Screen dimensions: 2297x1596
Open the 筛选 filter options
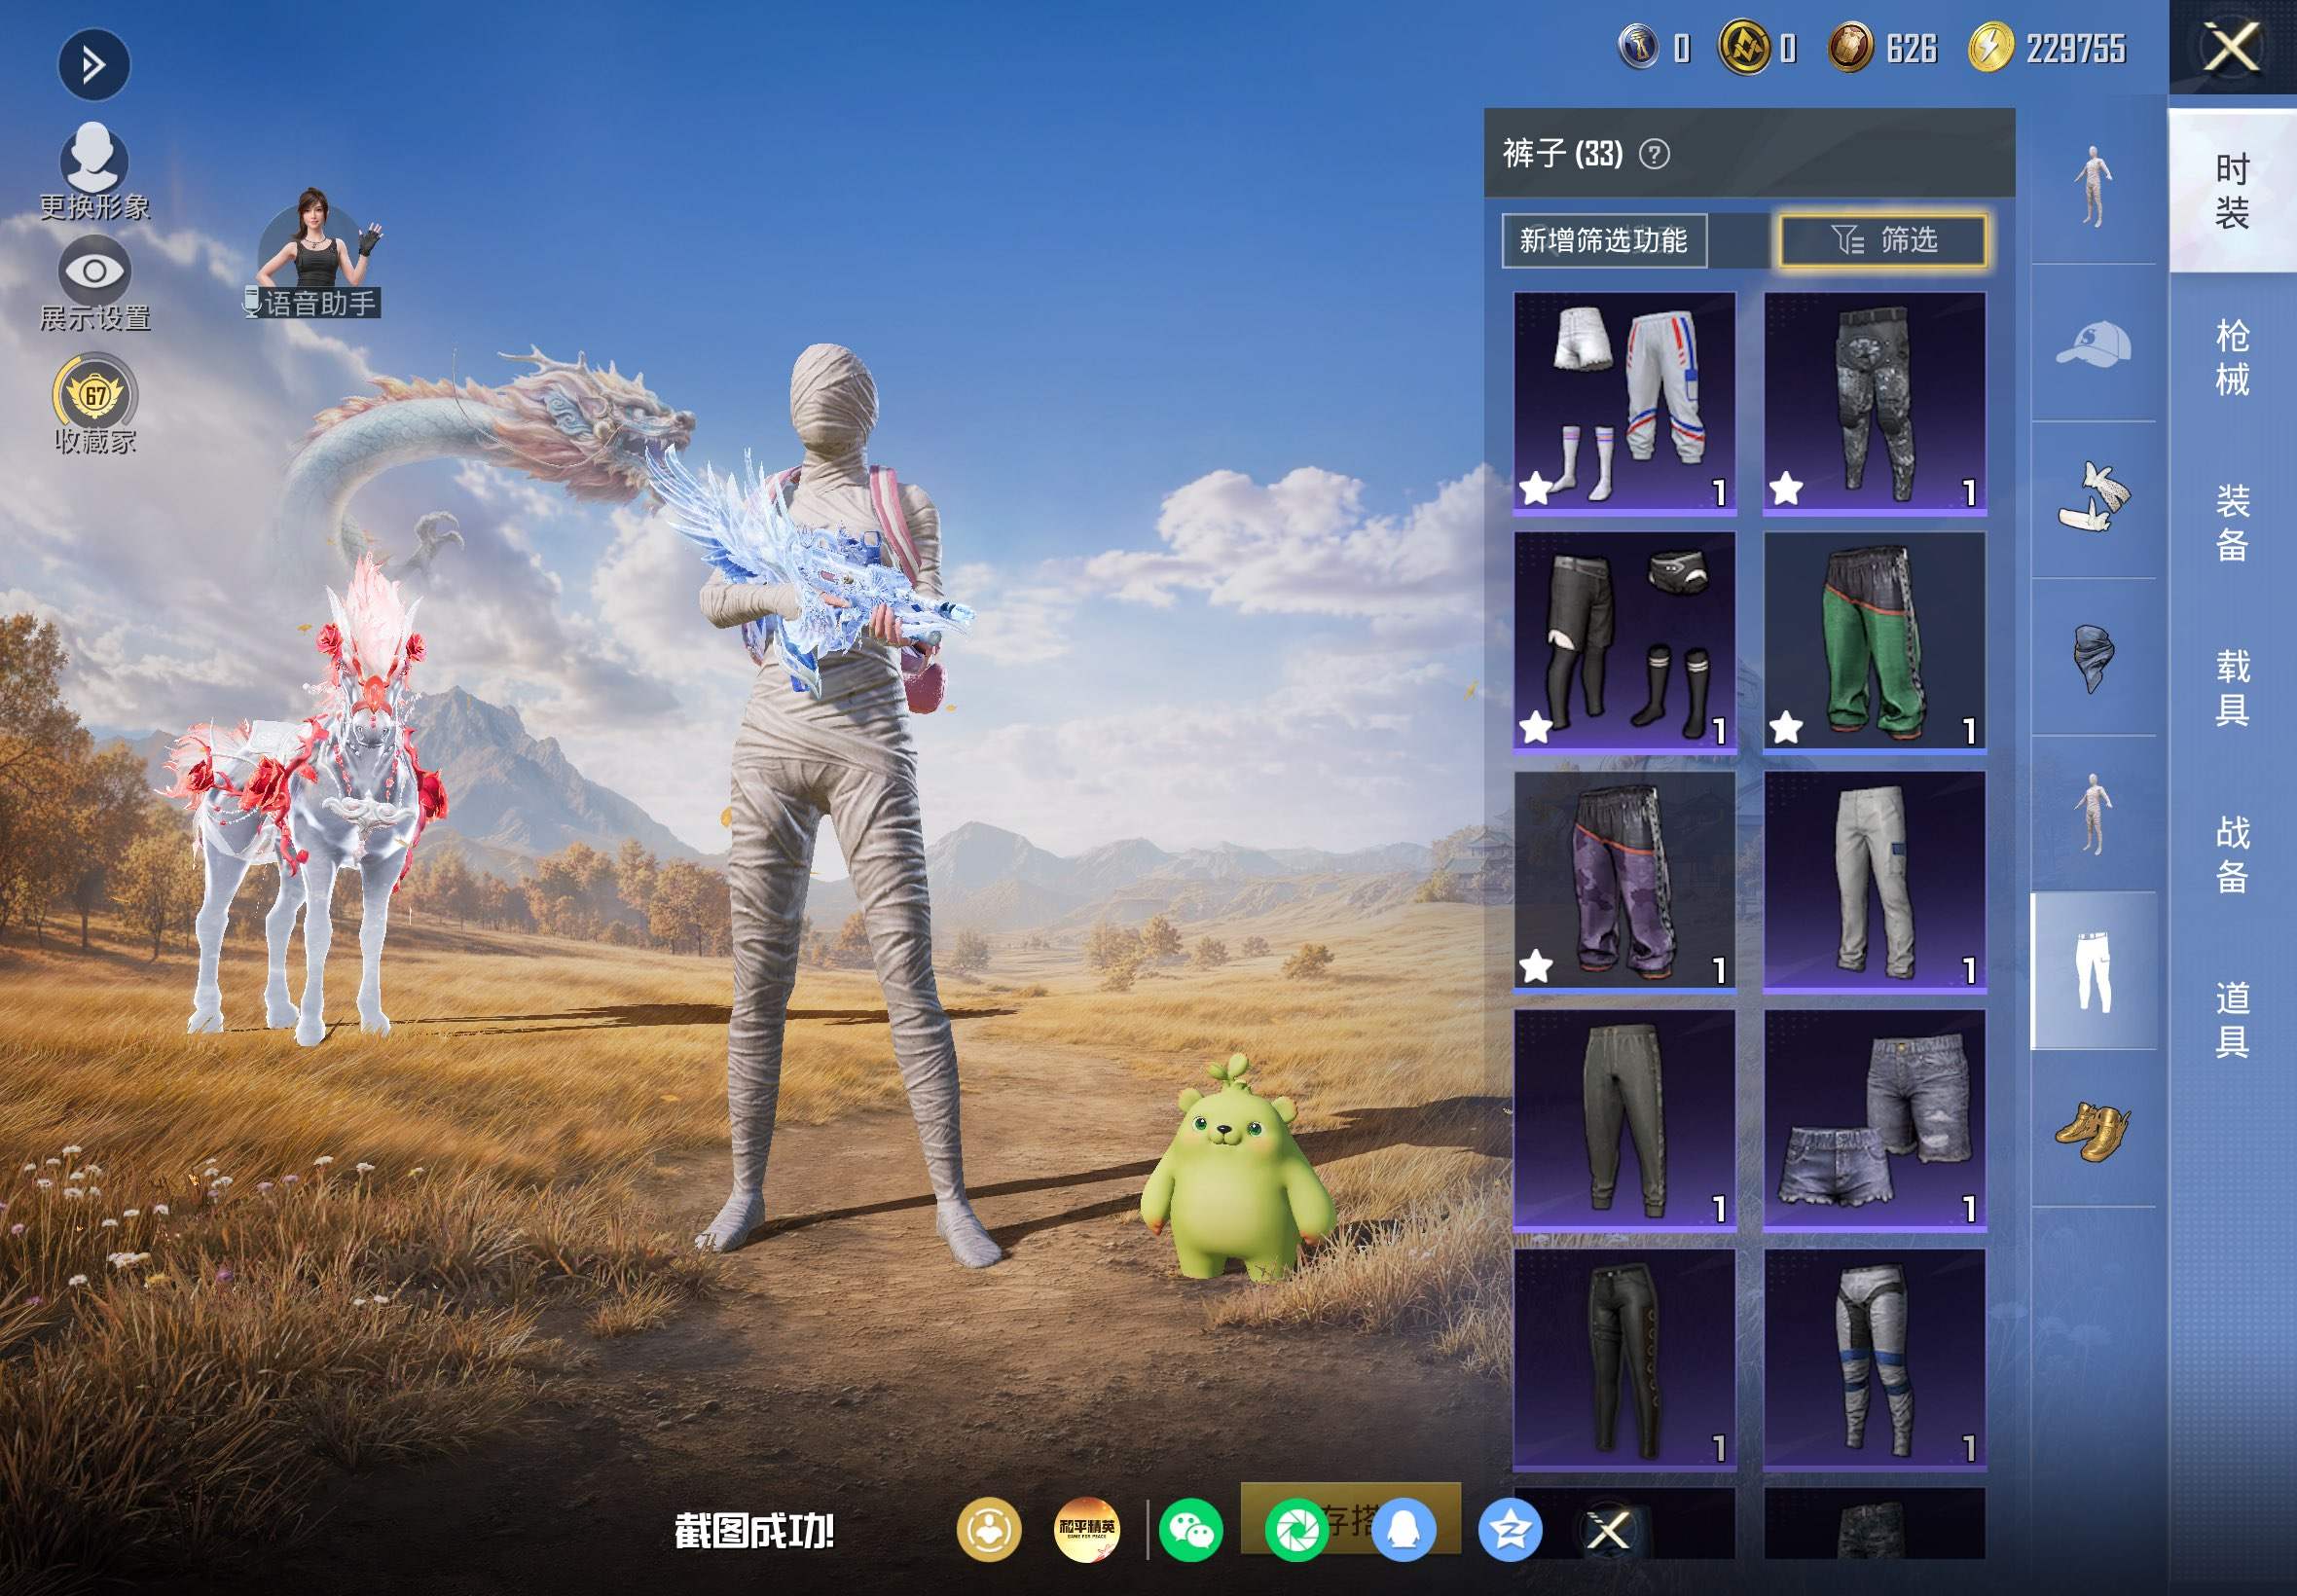(1883, 240)
